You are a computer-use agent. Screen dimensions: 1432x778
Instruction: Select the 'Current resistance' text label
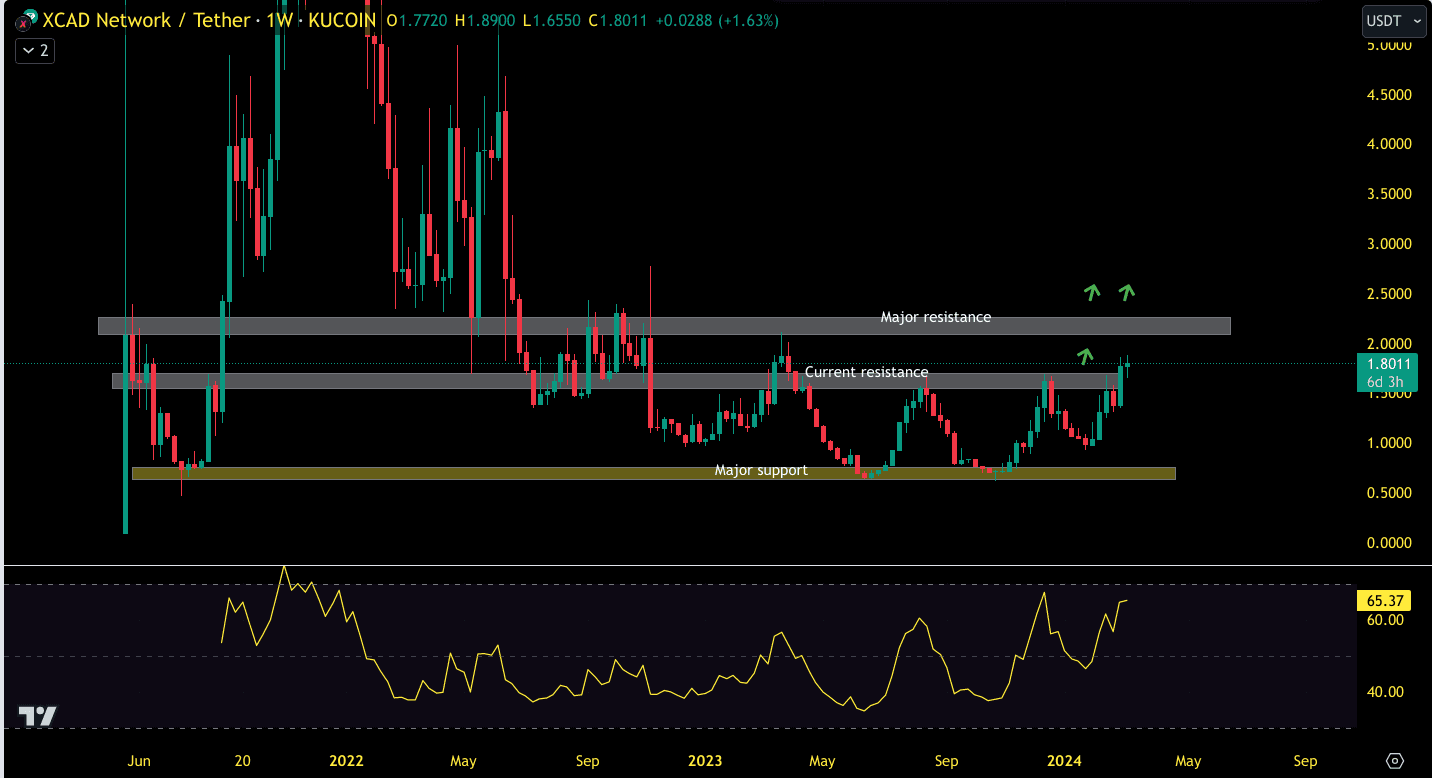click(x=866, y=372)
